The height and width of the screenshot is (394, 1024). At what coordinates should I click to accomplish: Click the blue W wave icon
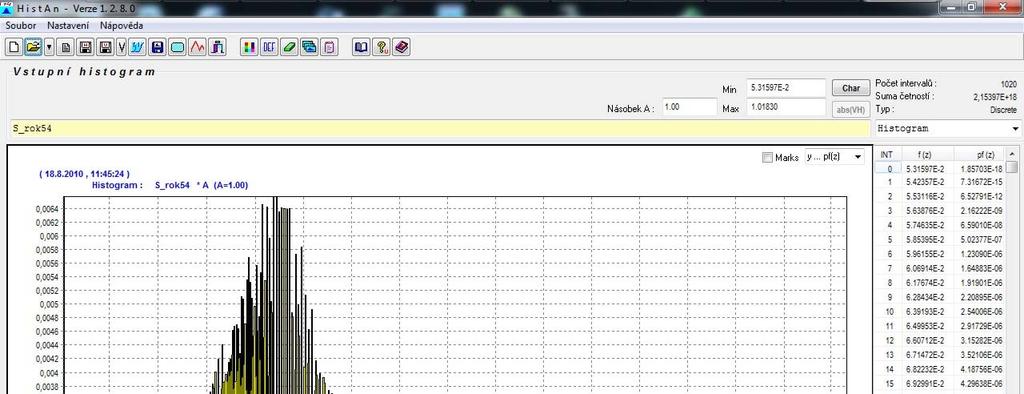[x=137, y=47]
